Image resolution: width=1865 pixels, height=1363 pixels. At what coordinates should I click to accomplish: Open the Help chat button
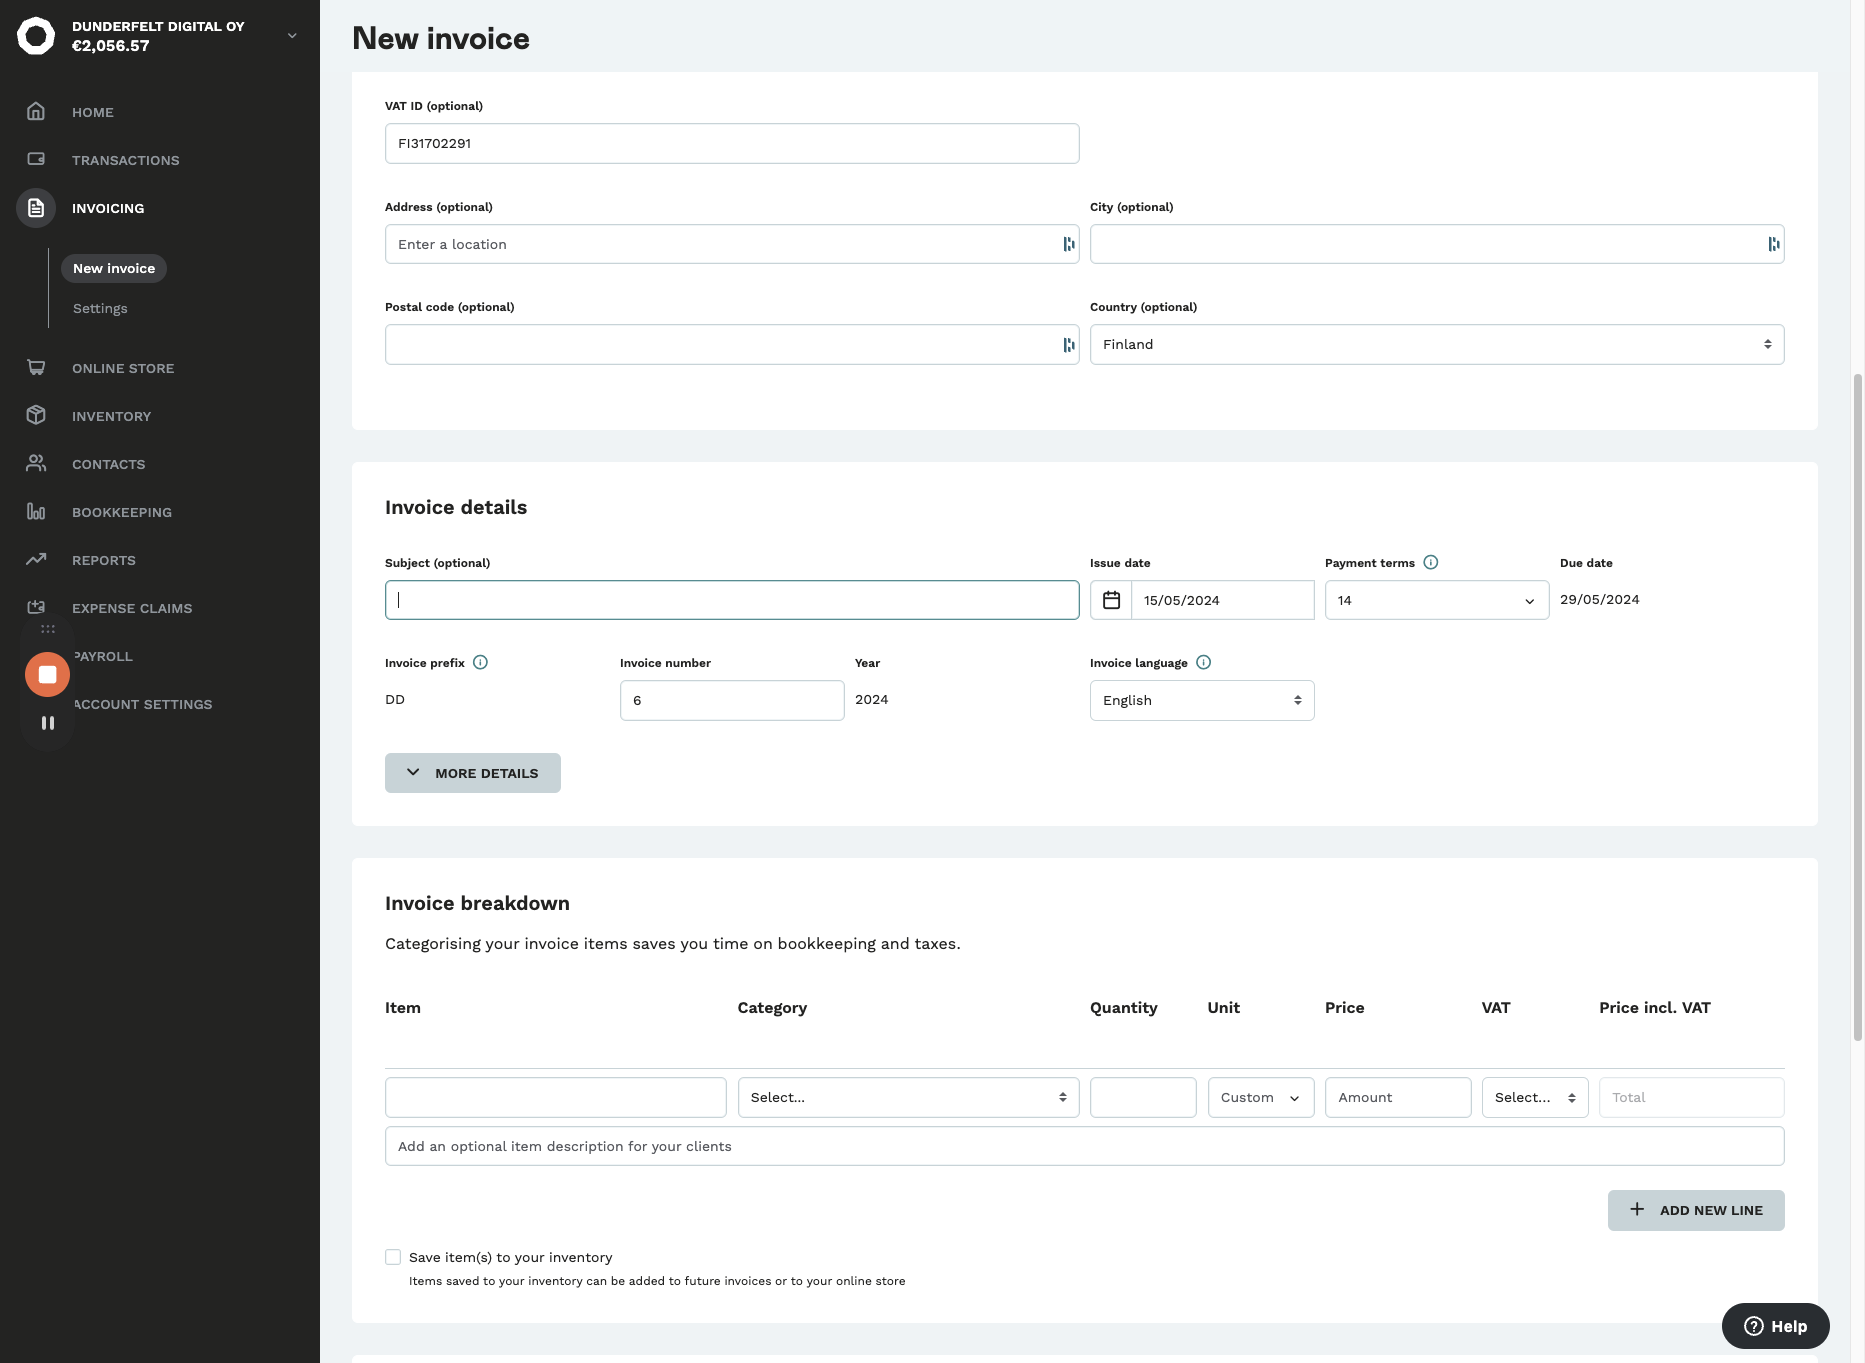(x=1776, y=1326)
